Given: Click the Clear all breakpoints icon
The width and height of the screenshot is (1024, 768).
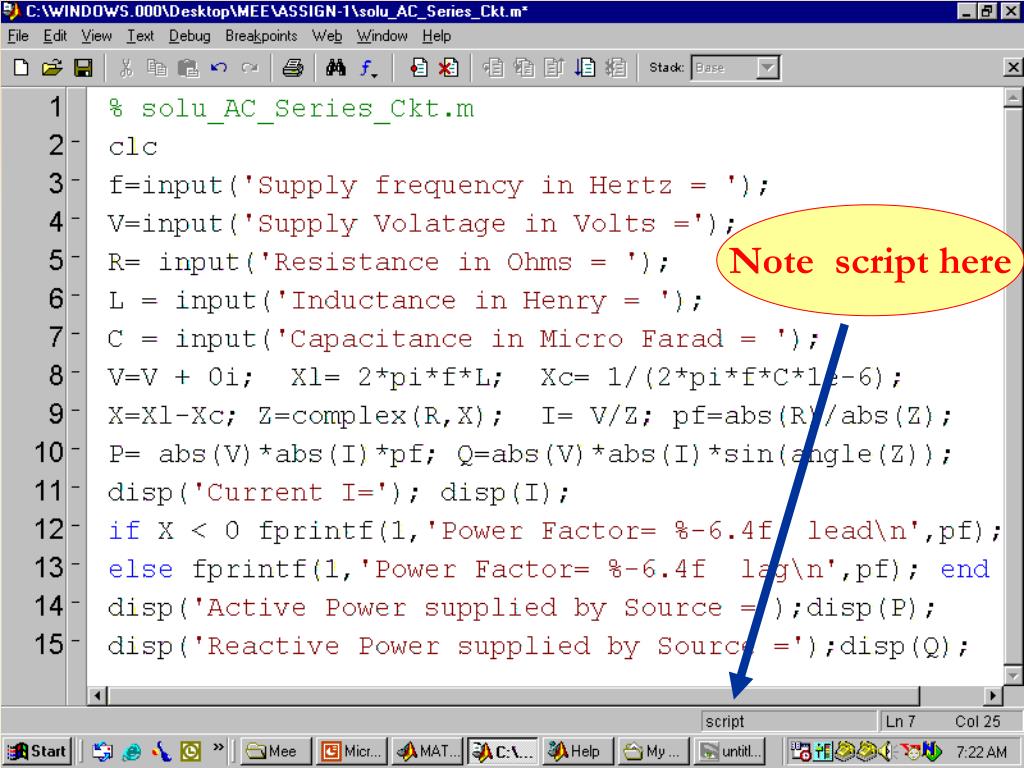Looking at the screenshot, I should [449, 67].
